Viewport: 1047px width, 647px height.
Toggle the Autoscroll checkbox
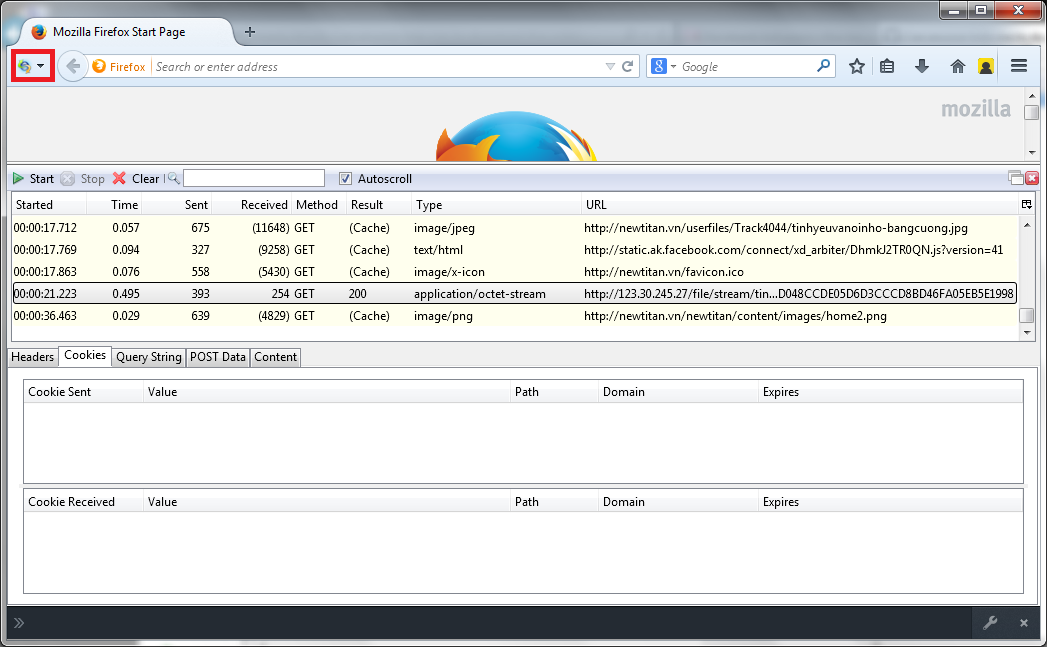345,178
